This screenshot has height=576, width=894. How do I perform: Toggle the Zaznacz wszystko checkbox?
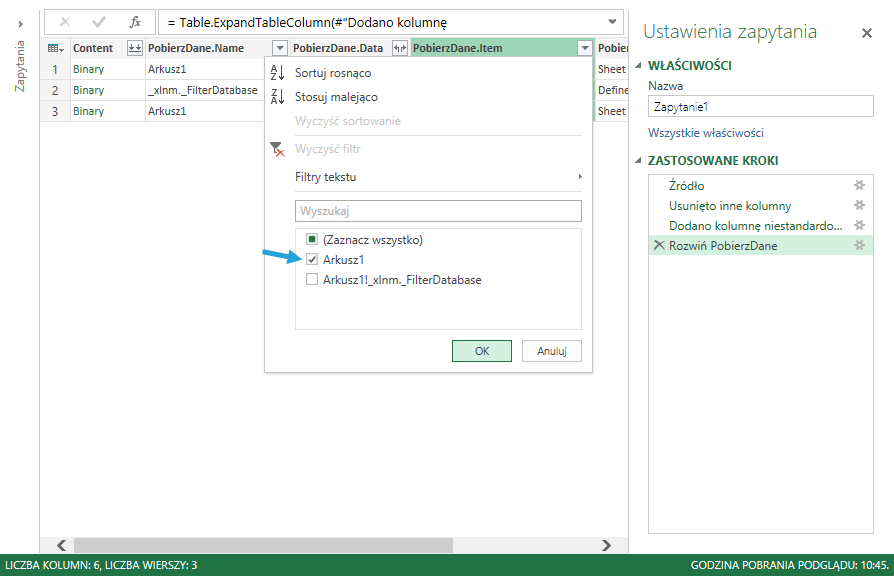pos(313,239)
